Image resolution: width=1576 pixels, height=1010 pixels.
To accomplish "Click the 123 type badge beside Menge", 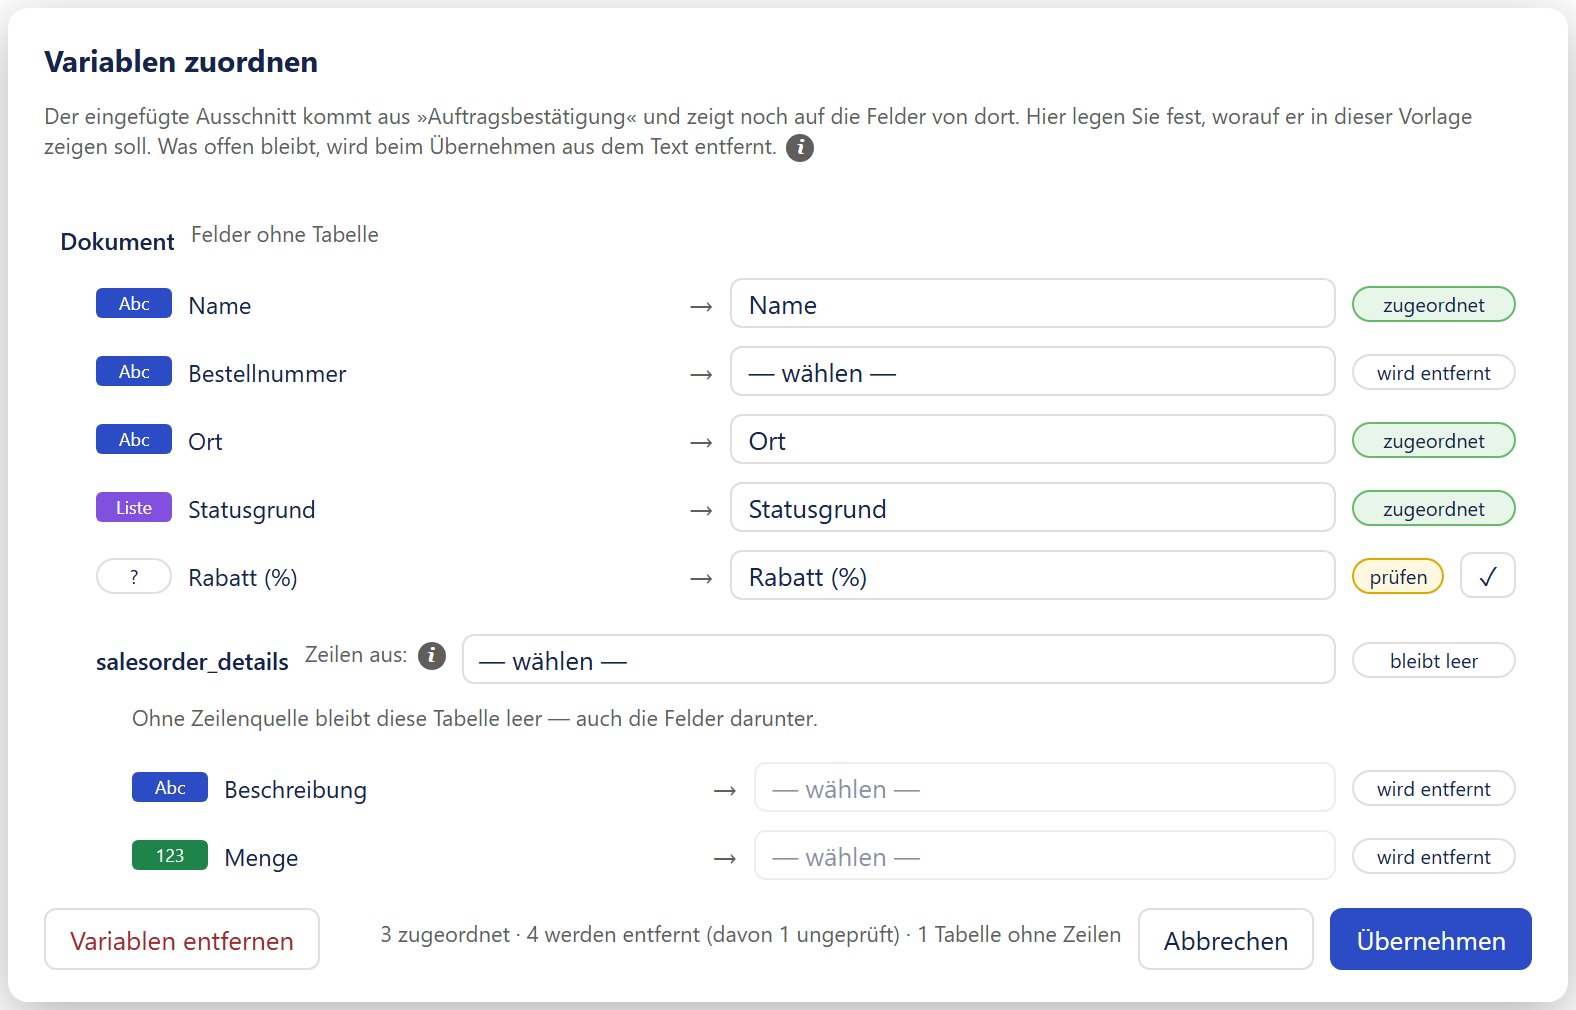I will tap(170, 856).
